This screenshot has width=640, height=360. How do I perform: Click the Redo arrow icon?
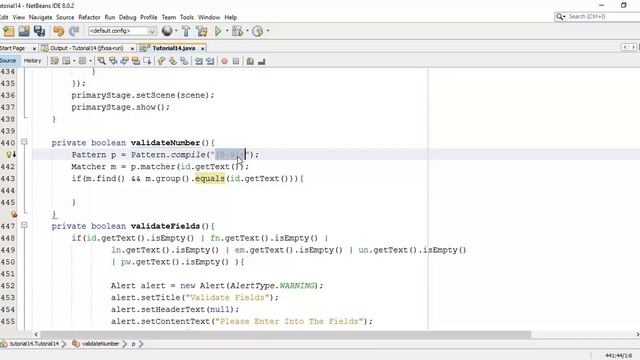[x=74, y=31]
